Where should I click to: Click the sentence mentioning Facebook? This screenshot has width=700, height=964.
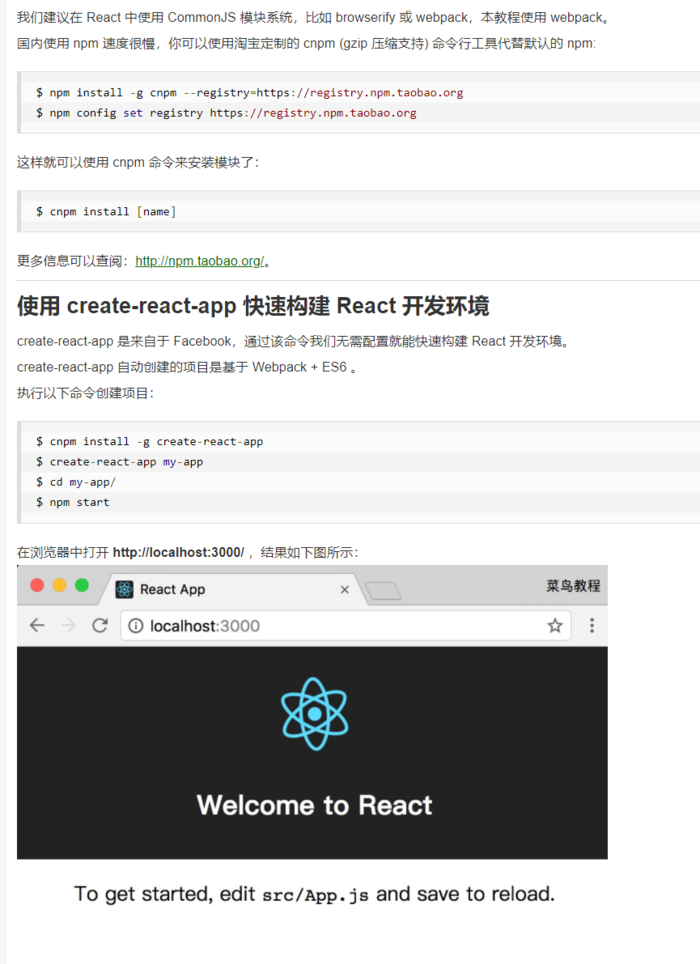coord(293,341)
